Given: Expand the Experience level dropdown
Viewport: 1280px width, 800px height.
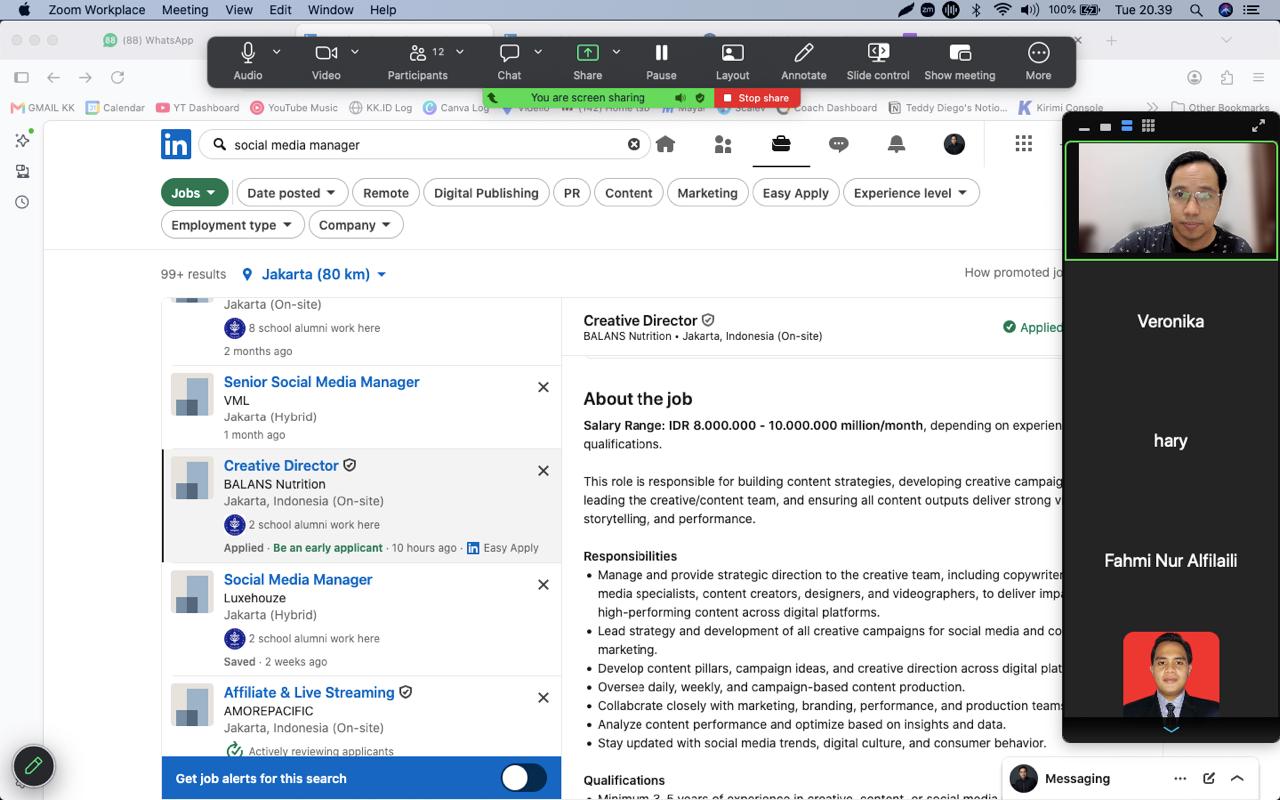Looking at the screenshot, I should [911, 193].
